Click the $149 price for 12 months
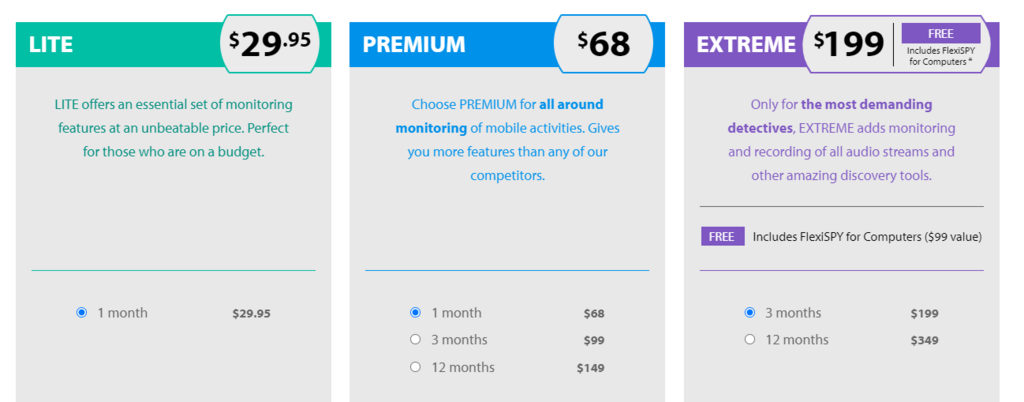 (590, 367)
